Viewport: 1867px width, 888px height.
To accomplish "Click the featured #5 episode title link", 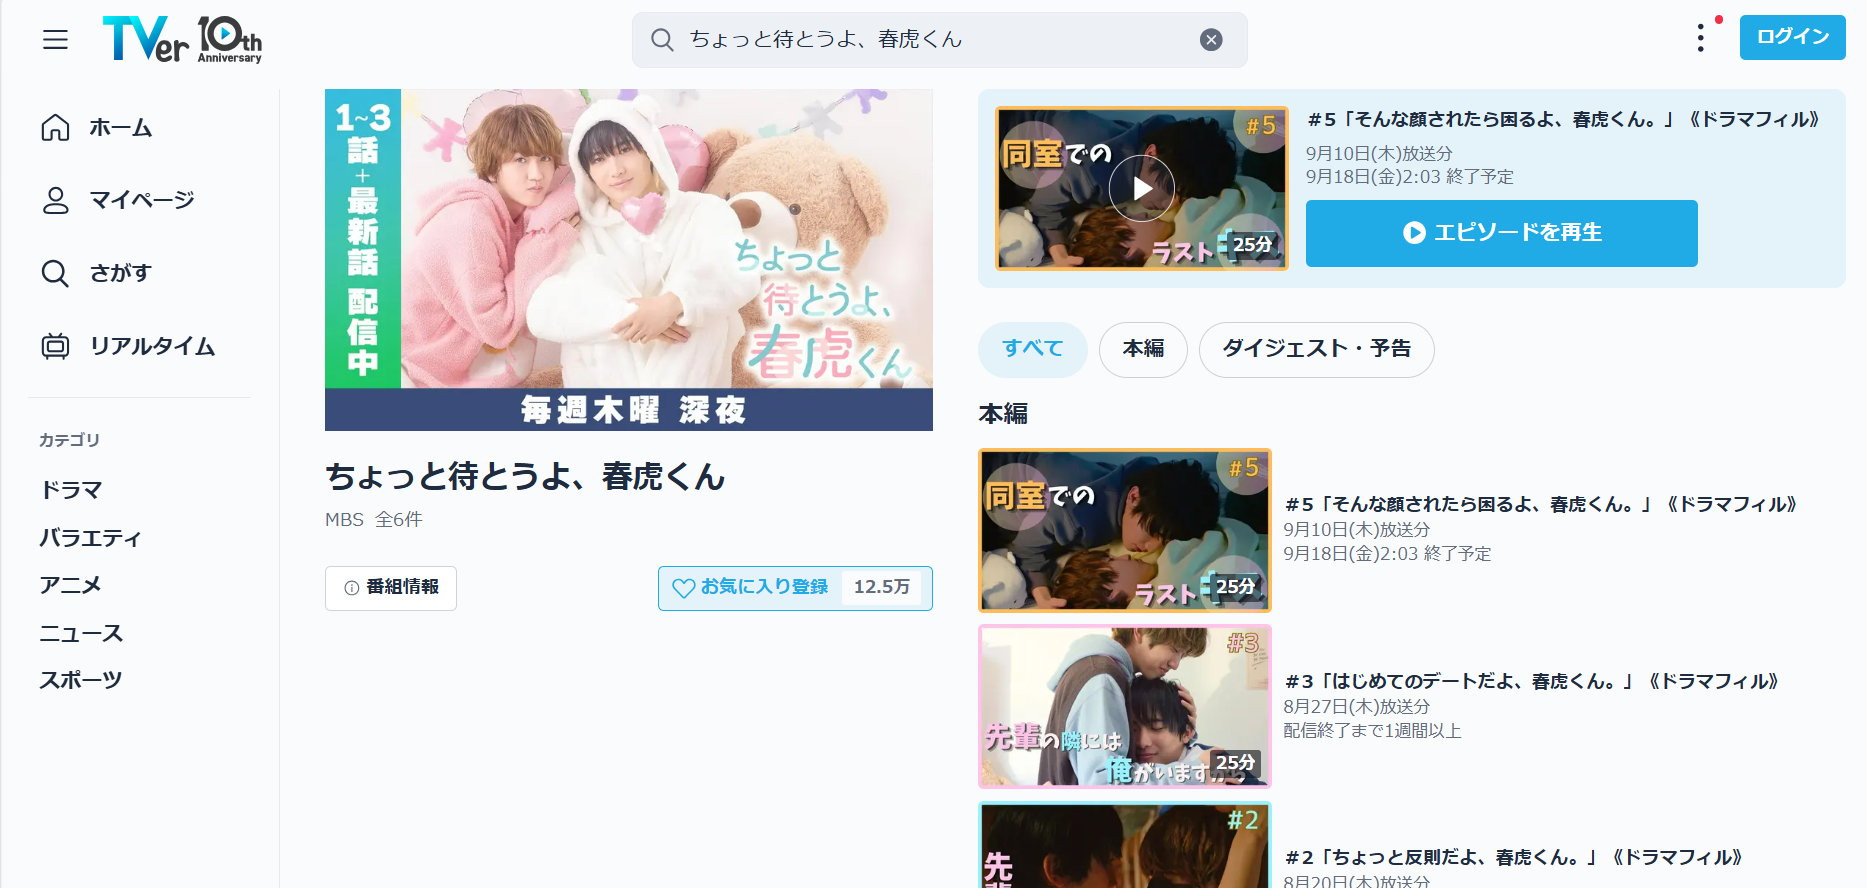I will coord(1564,120).
